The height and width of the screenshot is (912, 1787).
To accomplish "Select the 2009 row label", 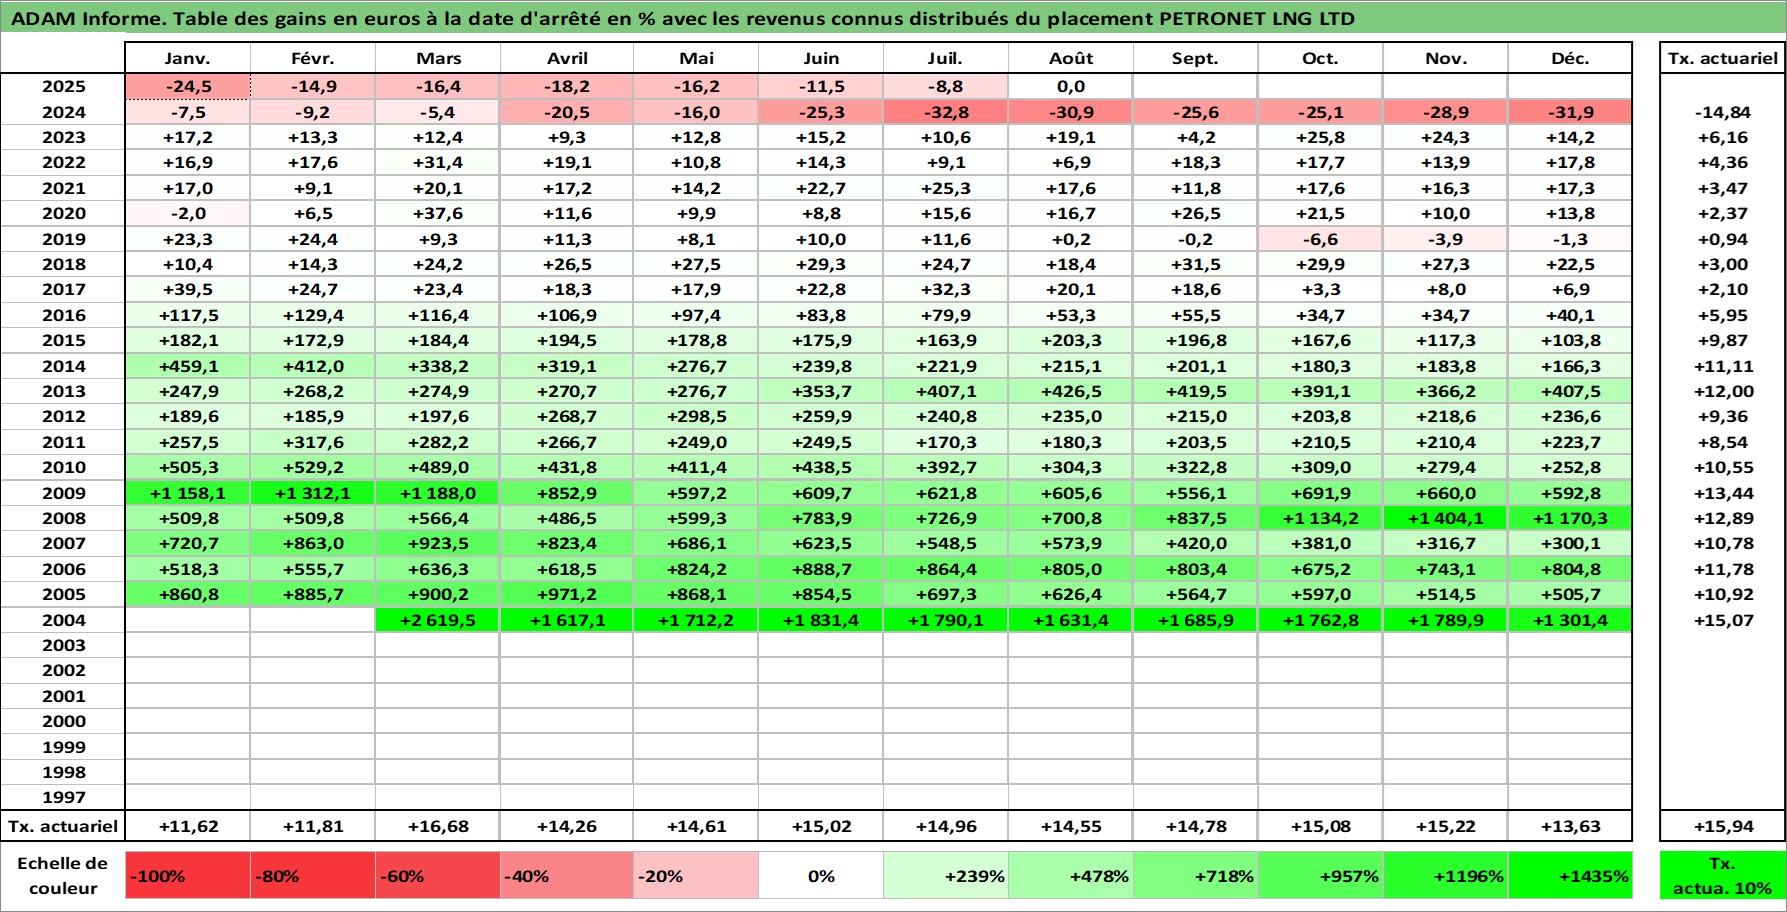I will click(x=63, y=493).
